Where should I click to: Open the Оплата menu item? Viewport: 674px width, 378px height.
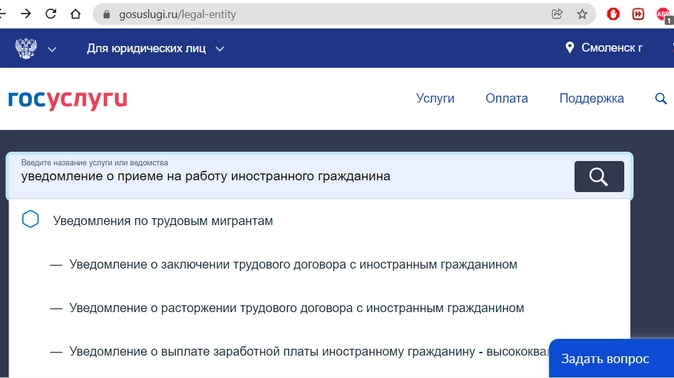click(x=506, y=98)
